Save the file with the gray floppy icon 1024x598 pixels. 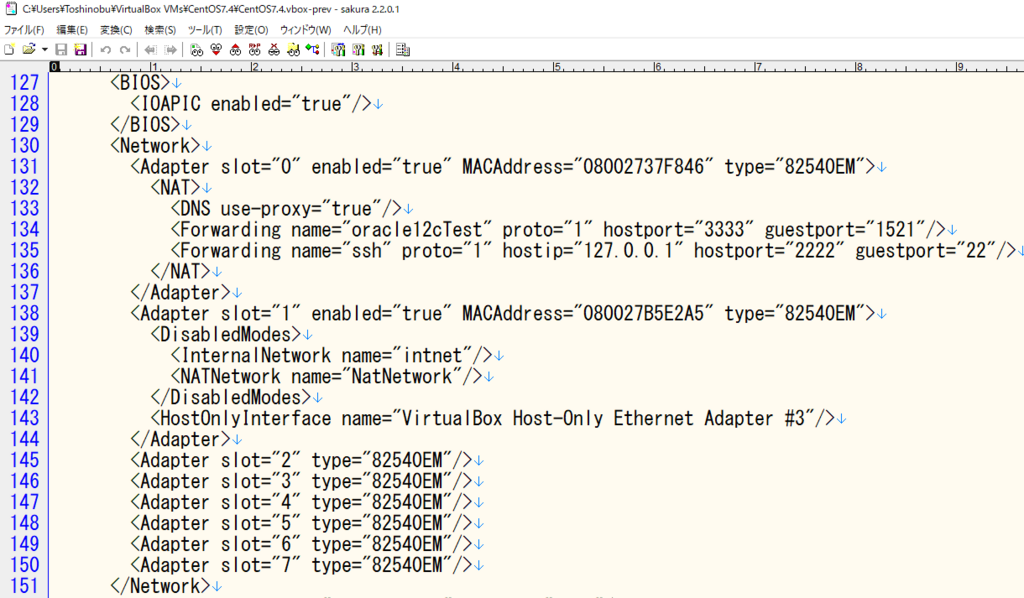click(61, 50)
